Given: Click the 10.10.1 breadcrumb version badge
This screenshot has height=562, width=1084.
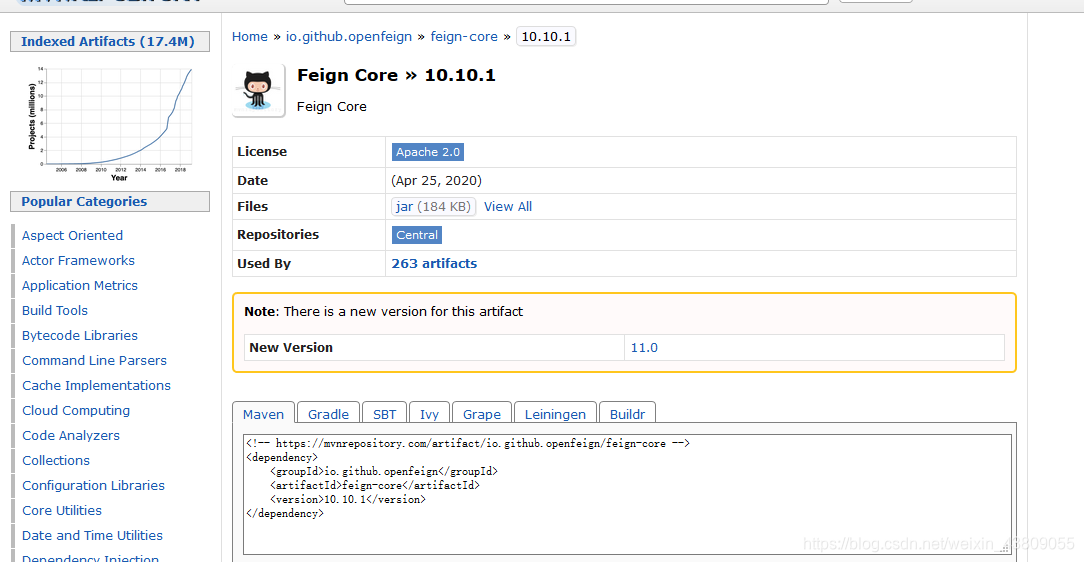Looking at the screenshot, I should tap(546, 37).
